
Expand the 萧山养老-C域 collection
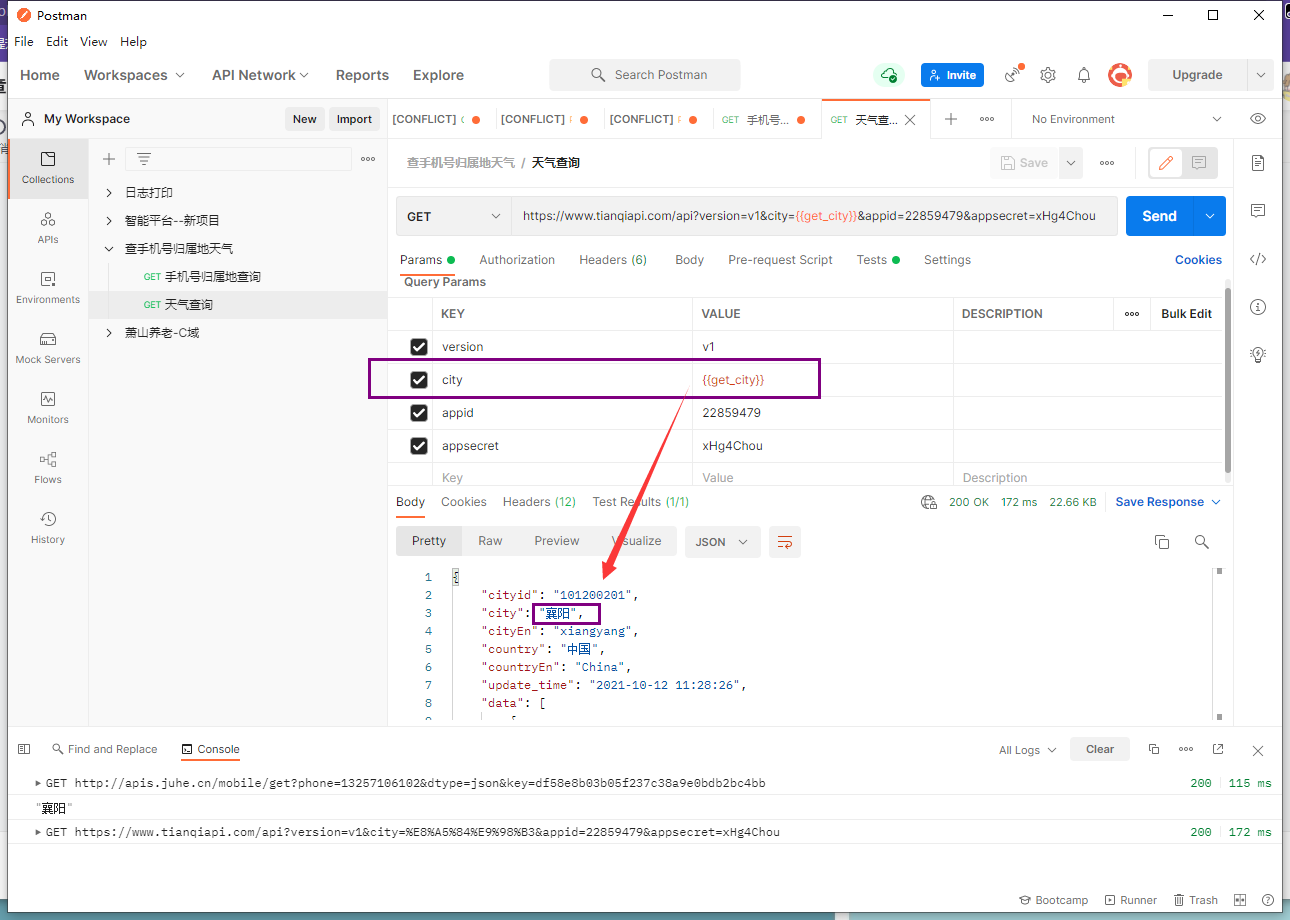109,333
